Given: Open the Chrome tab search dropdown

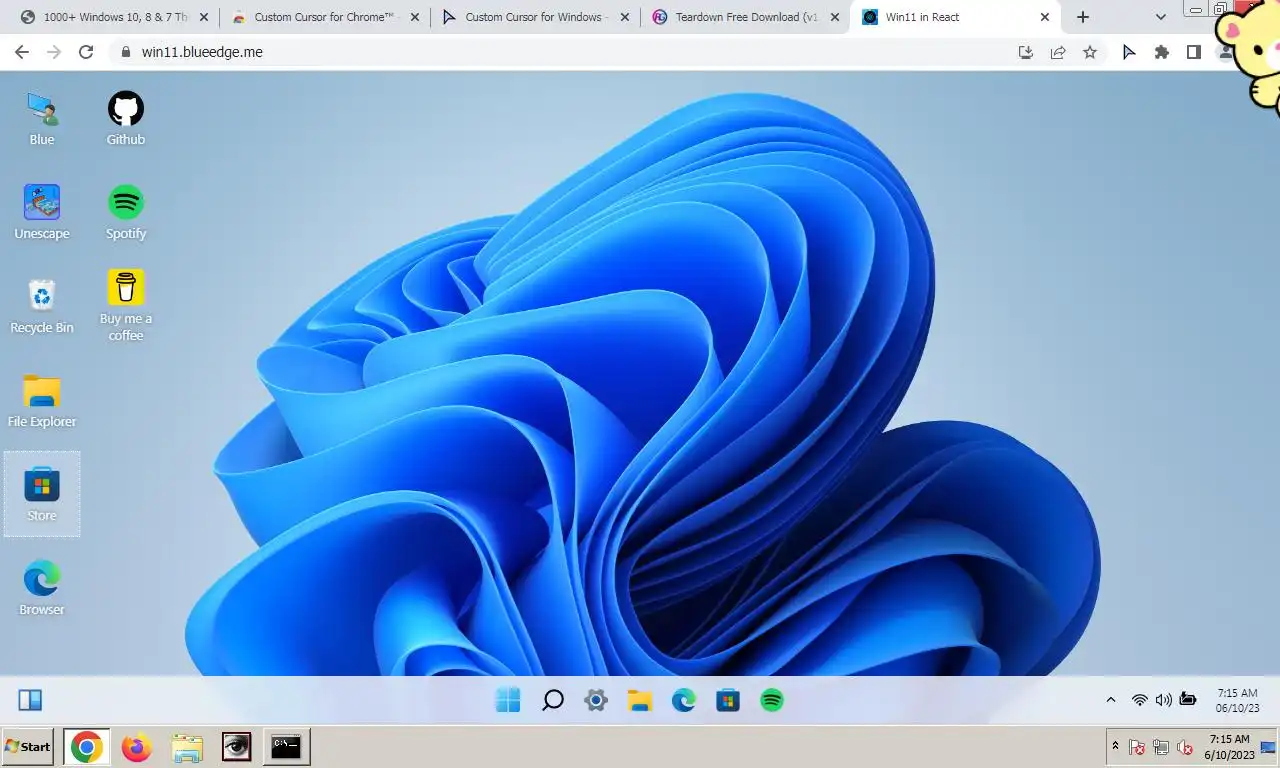Looking at the screenshot, I should point(1161,17).
